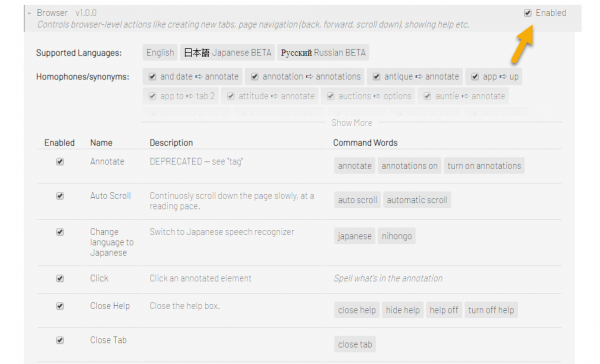Toggle 'app ➪ up' homophone
This screenshot has height=364, width=600.
point(475,77)
